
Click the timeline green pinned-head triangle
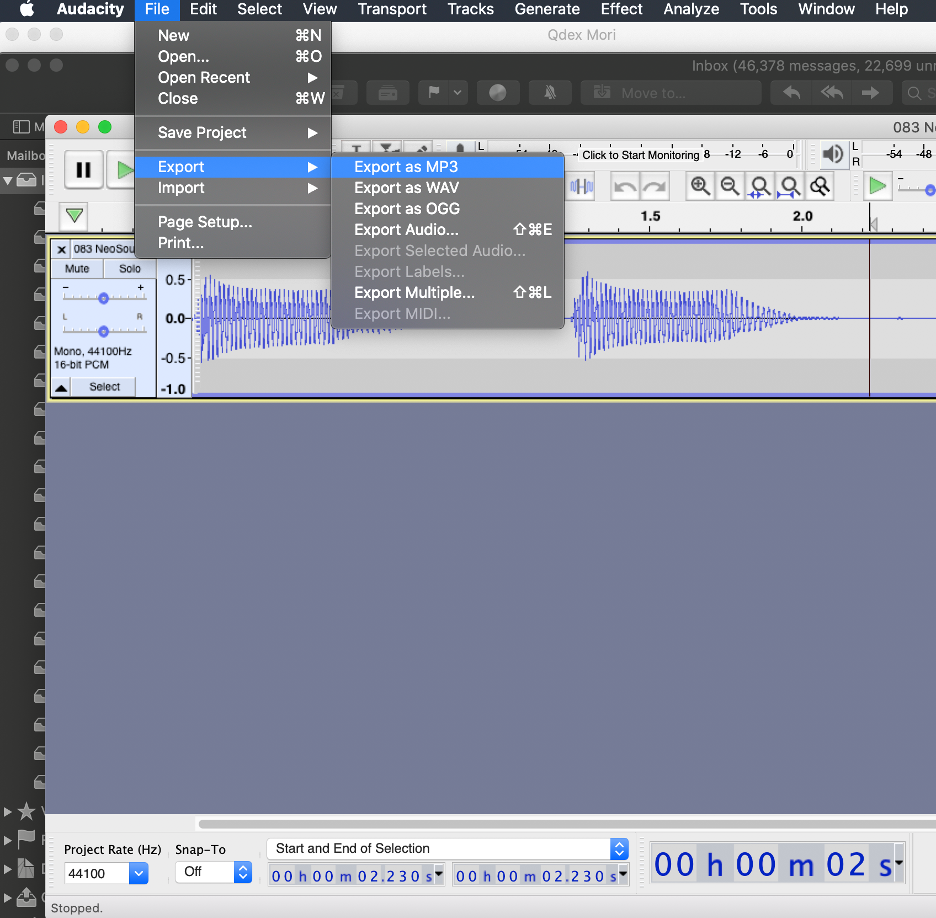coord(74,215)
